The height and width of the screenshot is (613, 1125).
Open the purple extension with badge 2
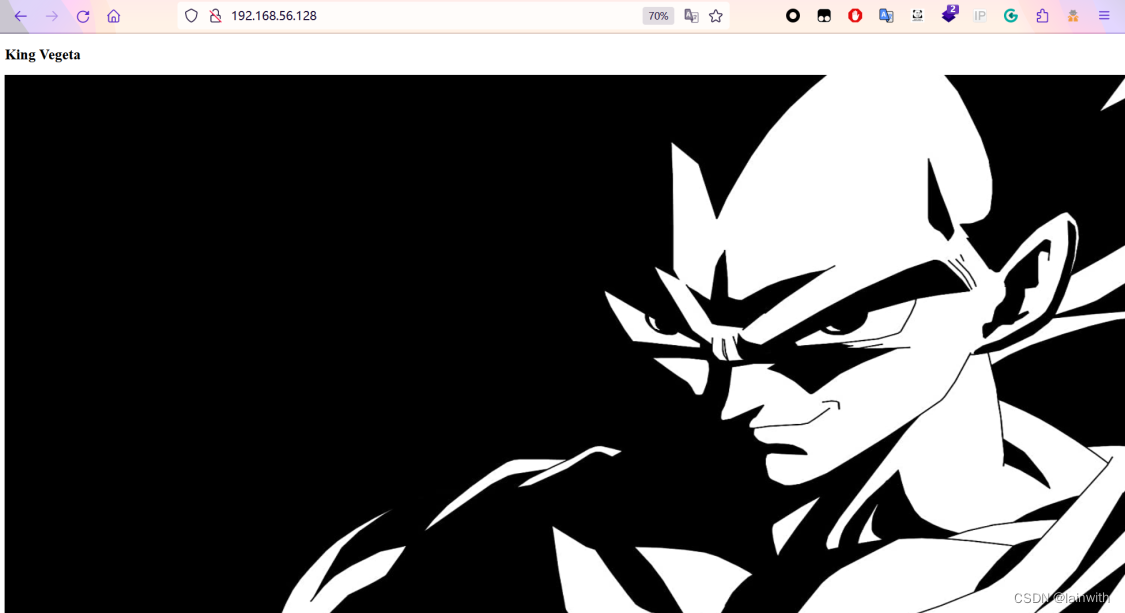tap(949, 14)
